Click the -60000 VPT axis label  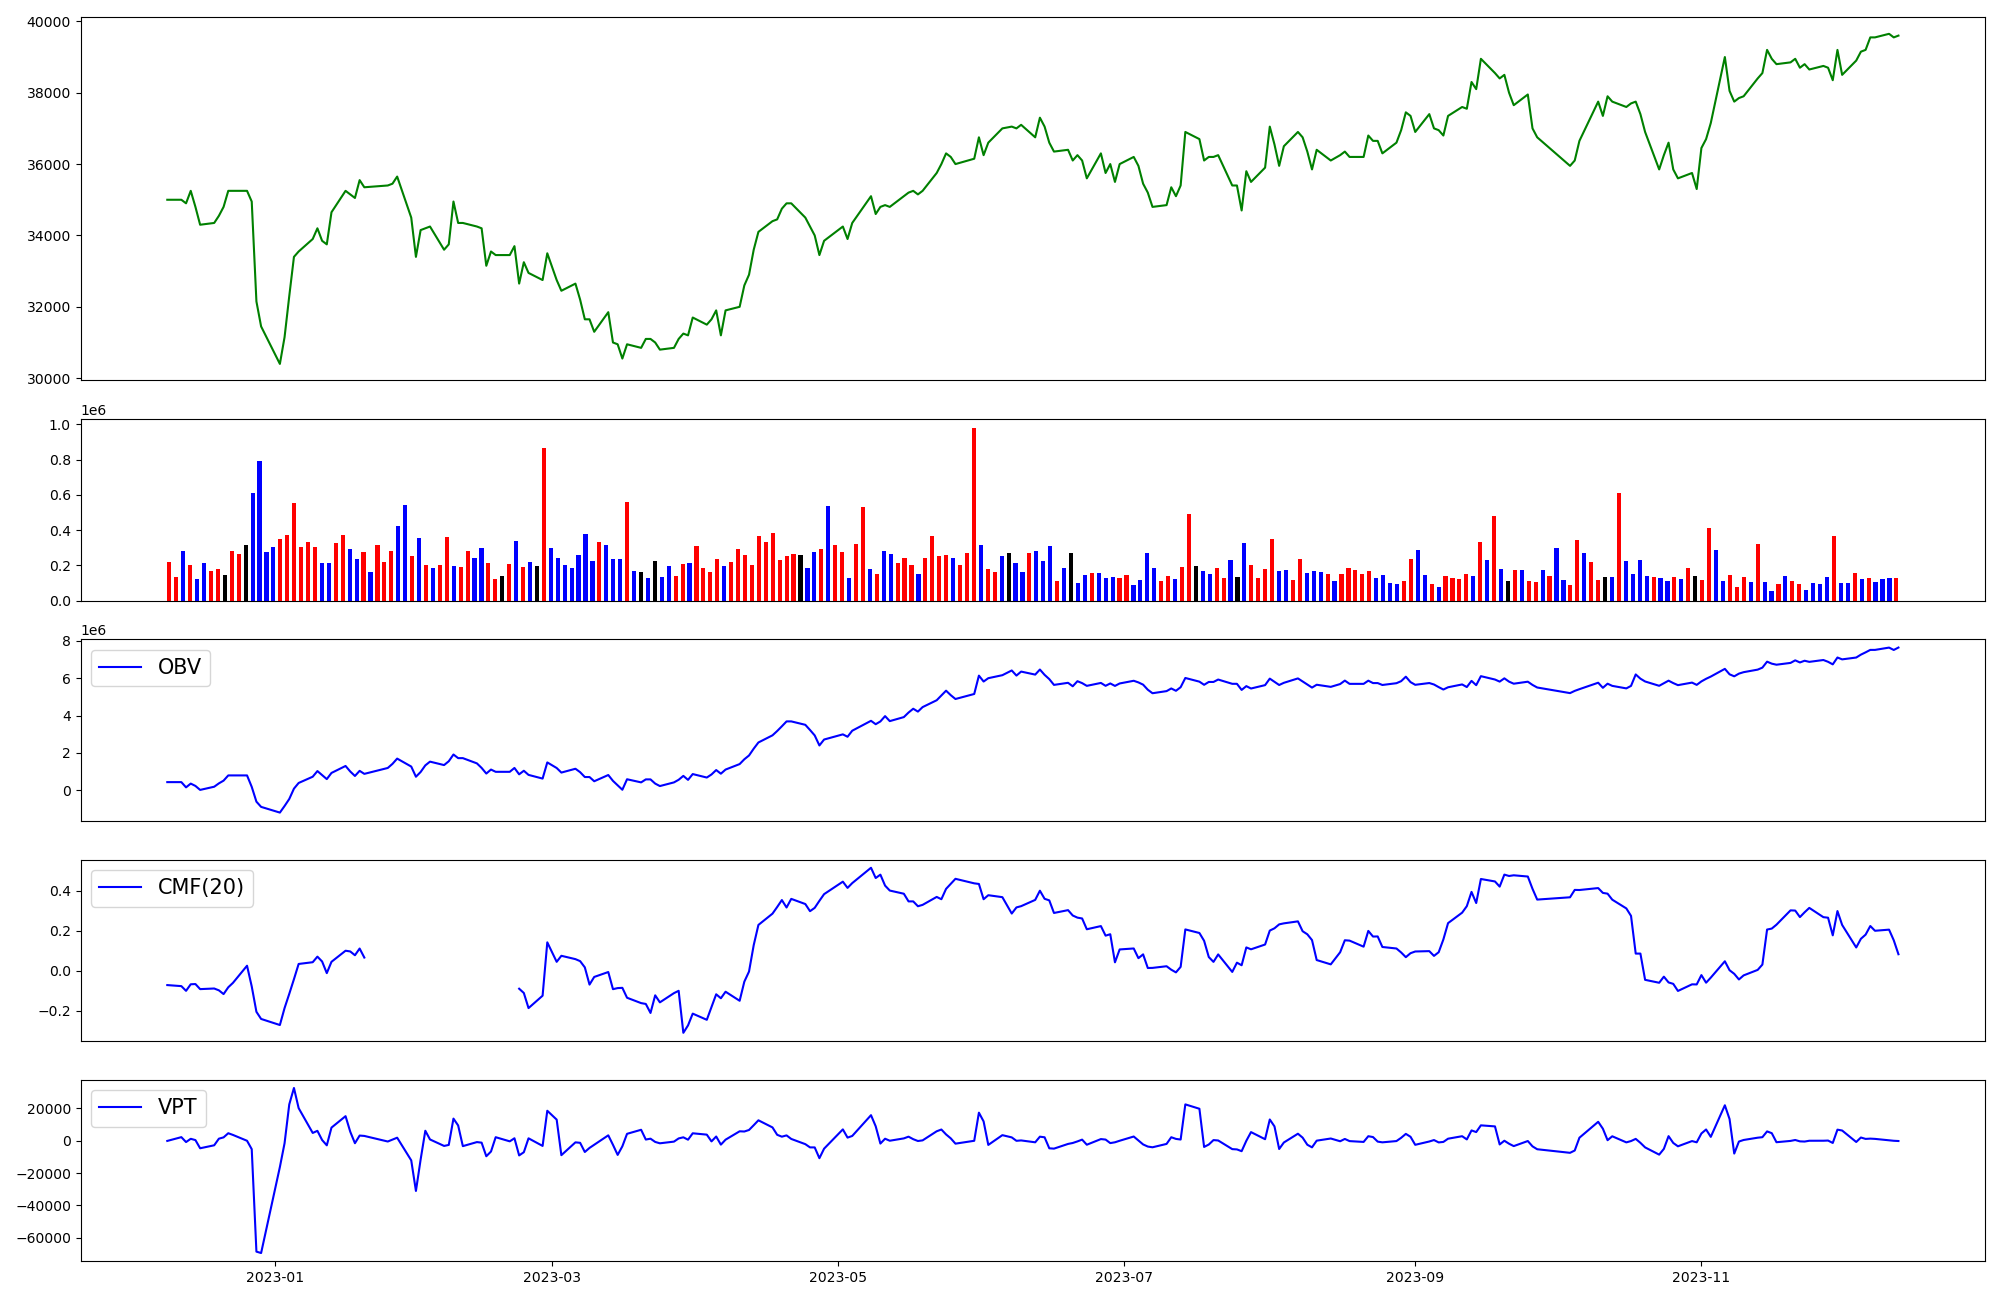44,1238
